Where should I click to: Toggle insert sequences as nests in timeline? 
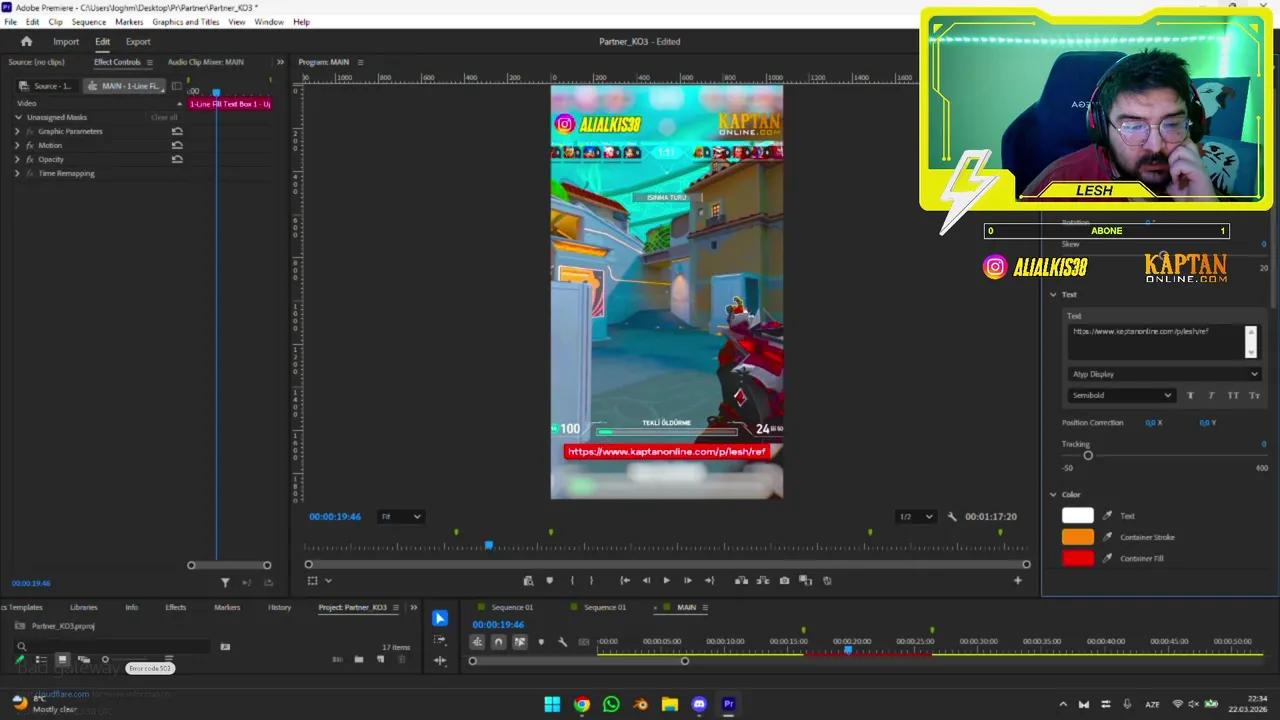pyautogui.click(x=478, y=642)
